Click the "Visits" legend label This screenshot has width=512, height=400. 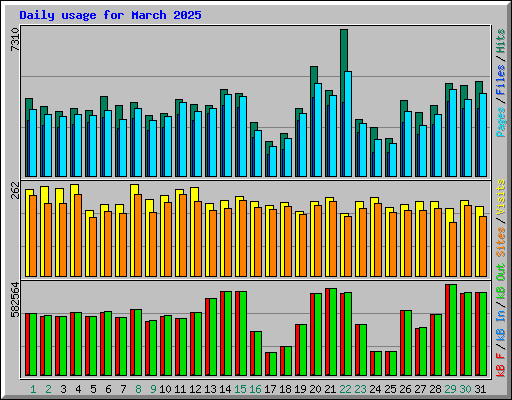[x=501, y=197]
